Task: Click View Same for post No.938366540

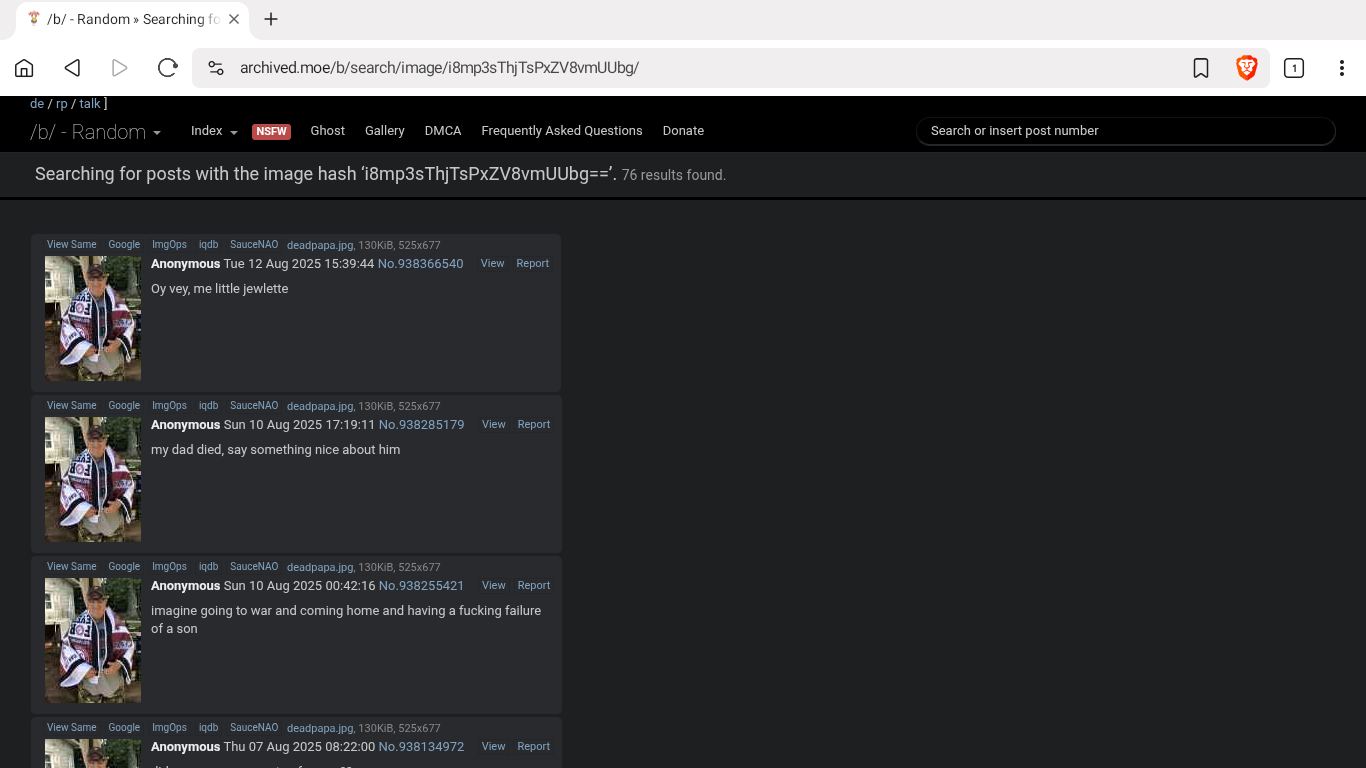Action: click(72, 245)
